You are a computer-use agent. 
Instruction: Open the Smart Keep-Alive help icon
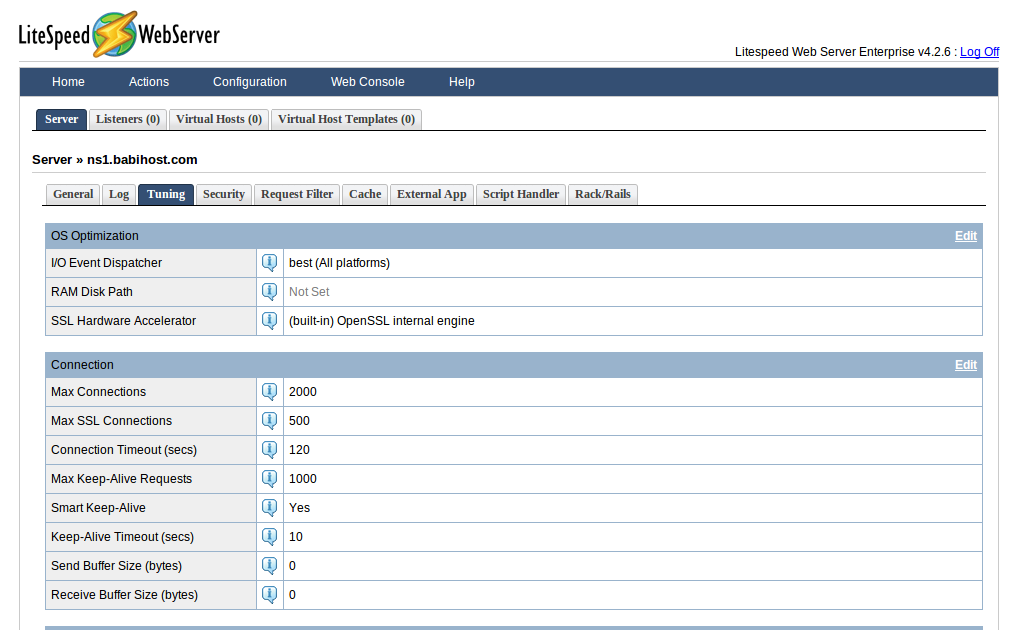click(x=269, y=508)
